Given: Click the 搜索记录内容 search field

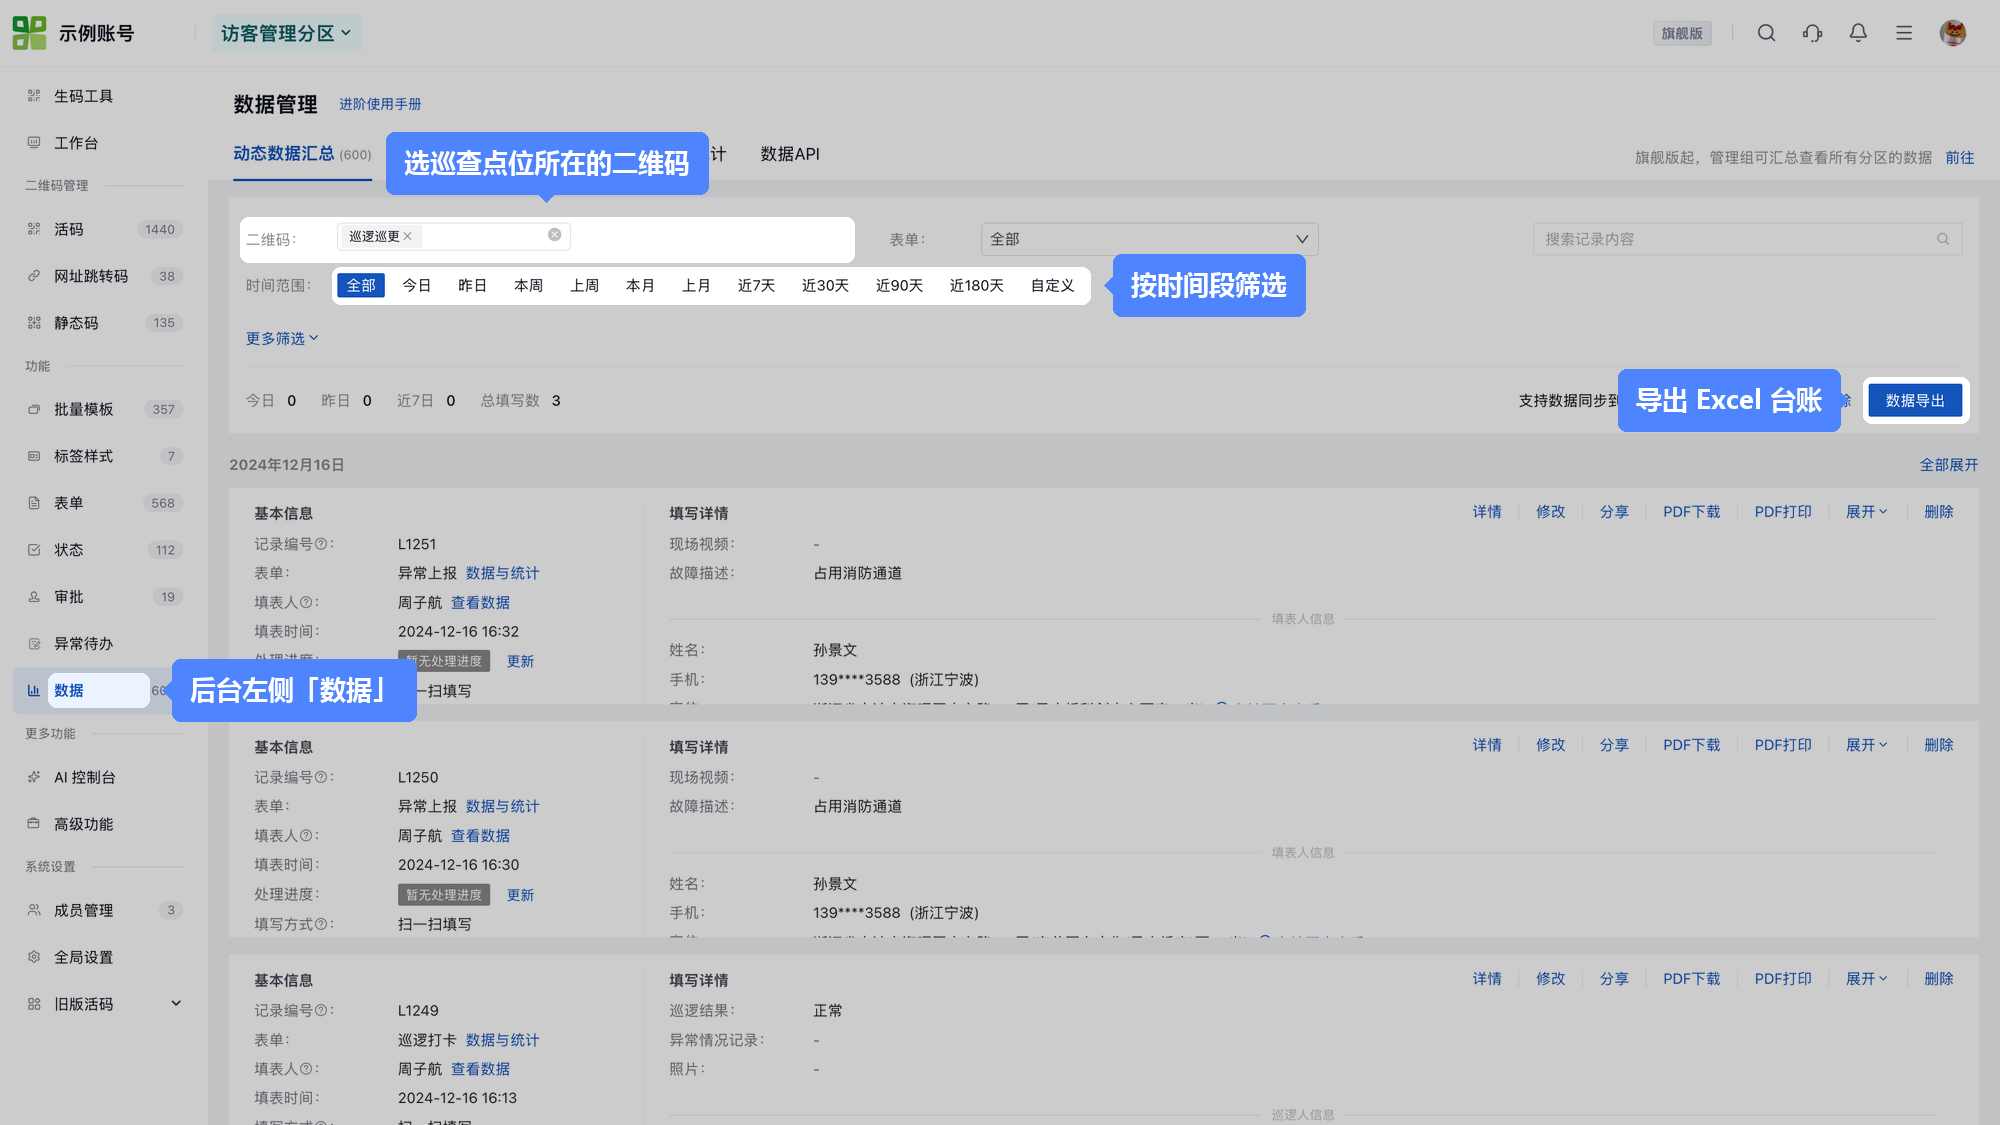Looking at the screenshot, I should 1747,239.
